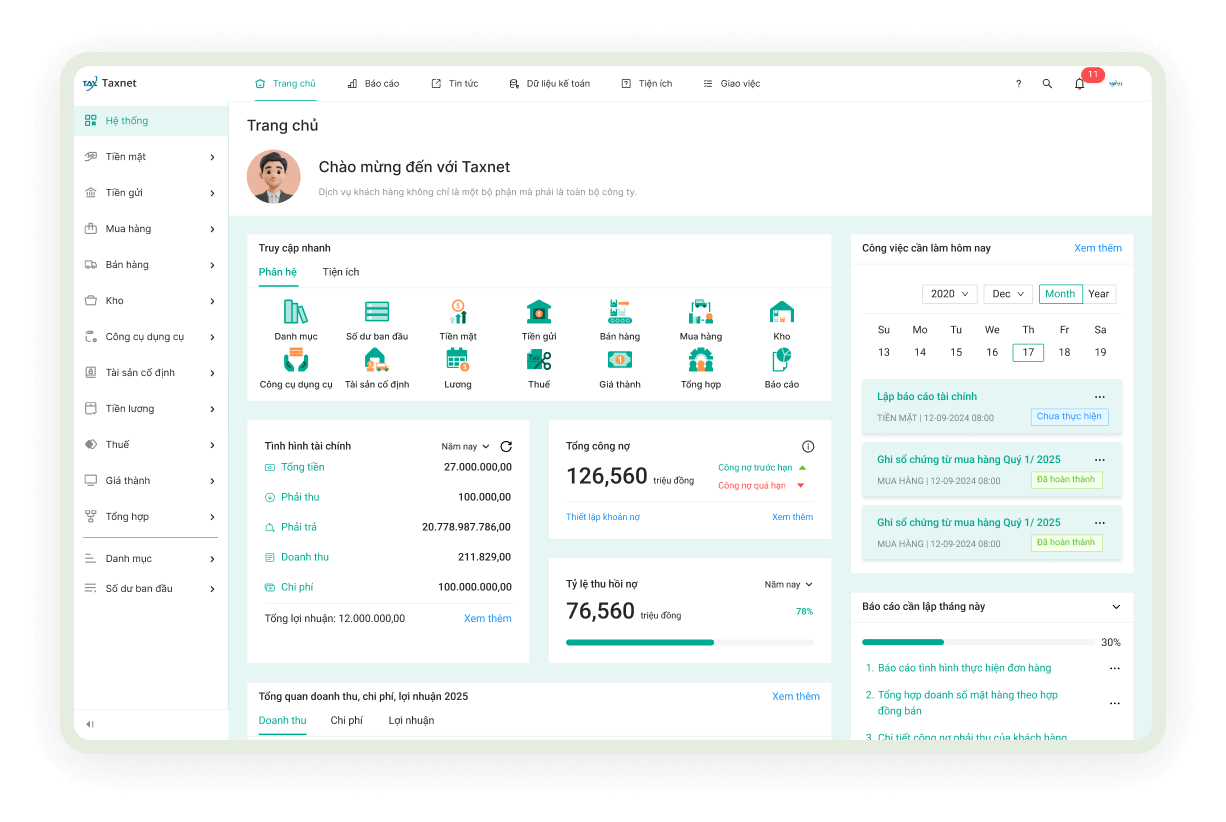
Task: Switch calendar to Month view
Action: (x=1060, y=294)
